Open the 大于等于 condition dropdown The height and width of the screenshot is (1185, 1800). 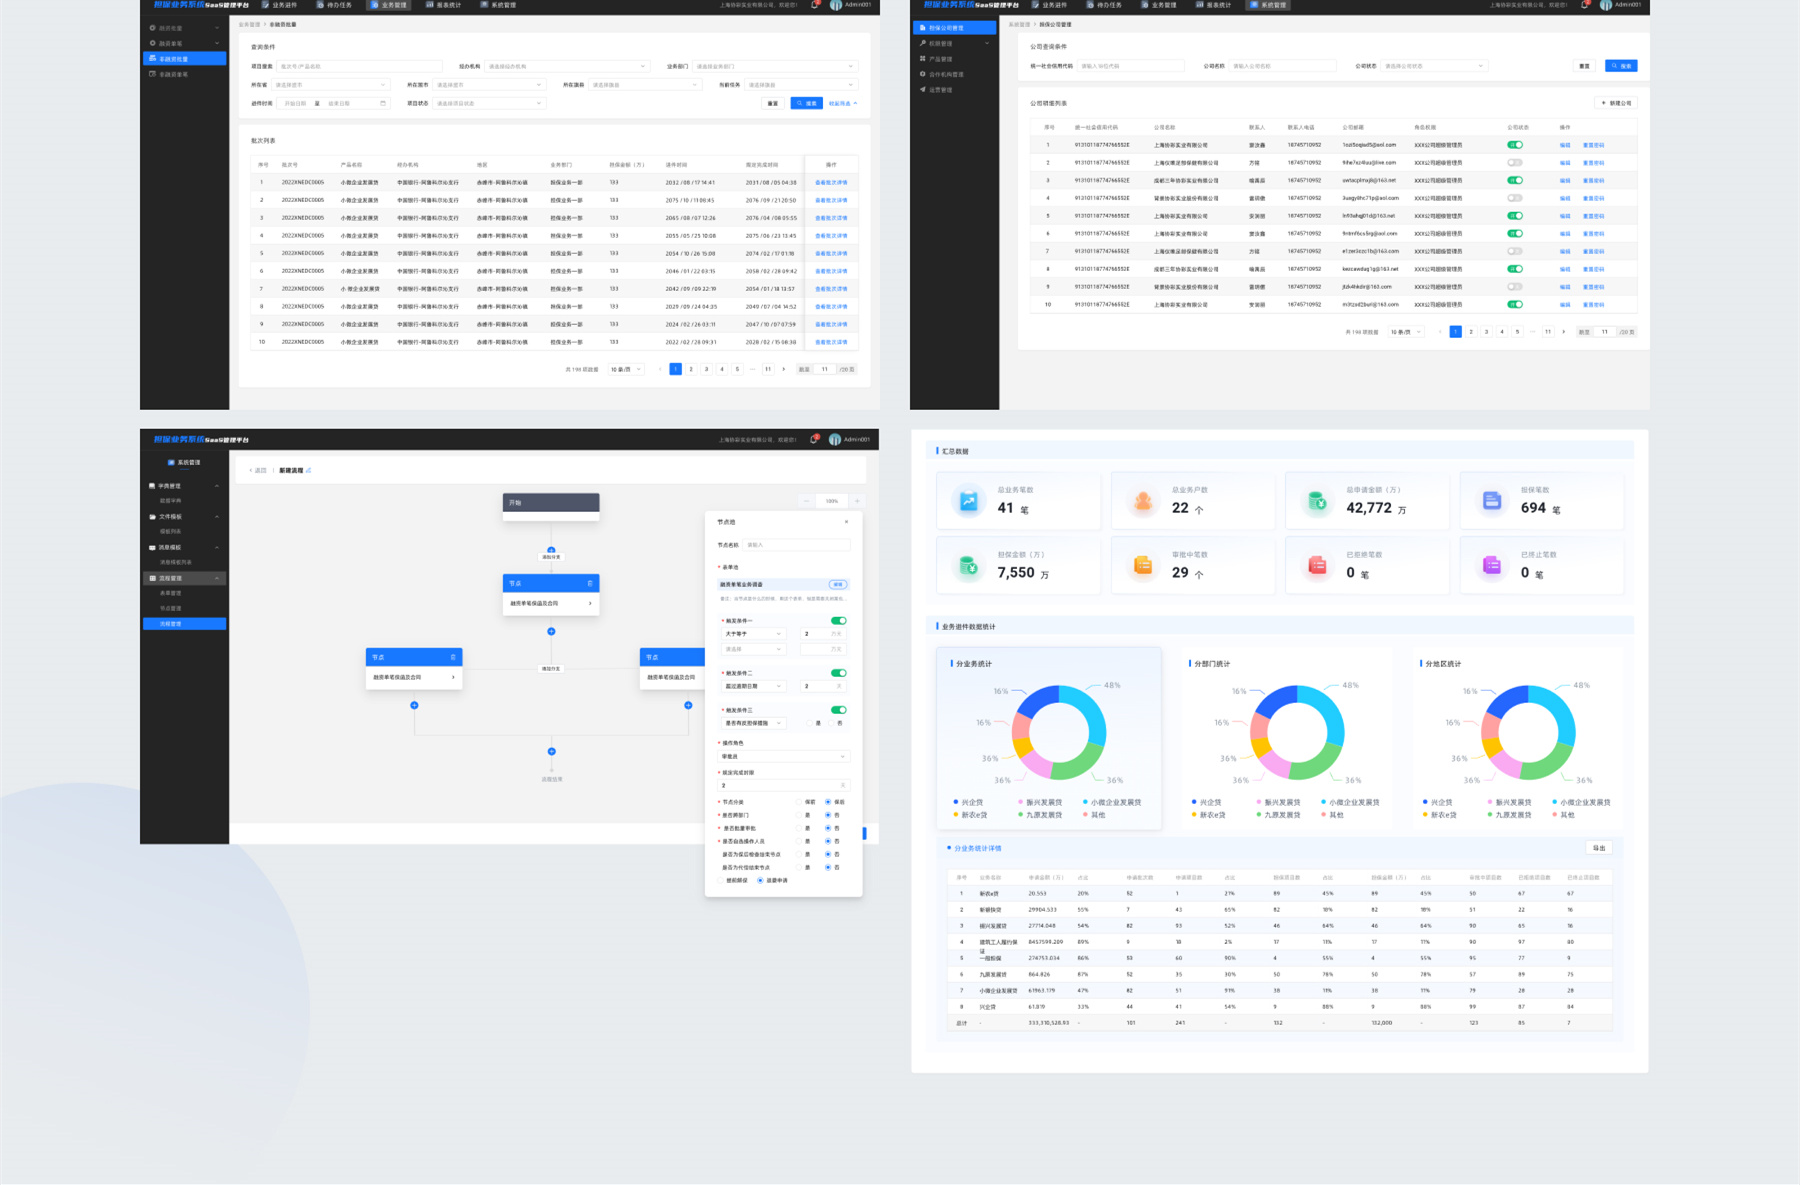[753, 634]
